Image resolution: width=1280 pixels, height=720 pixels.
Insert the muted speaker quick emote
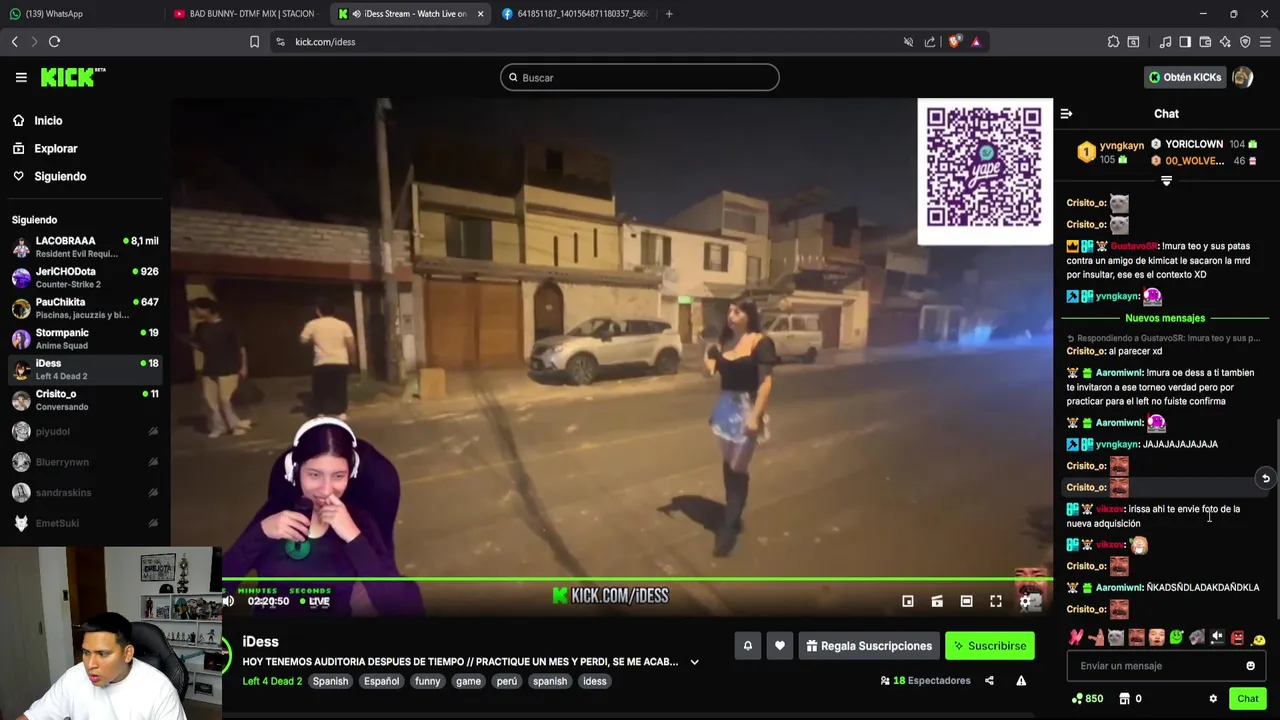(1217, 638)
